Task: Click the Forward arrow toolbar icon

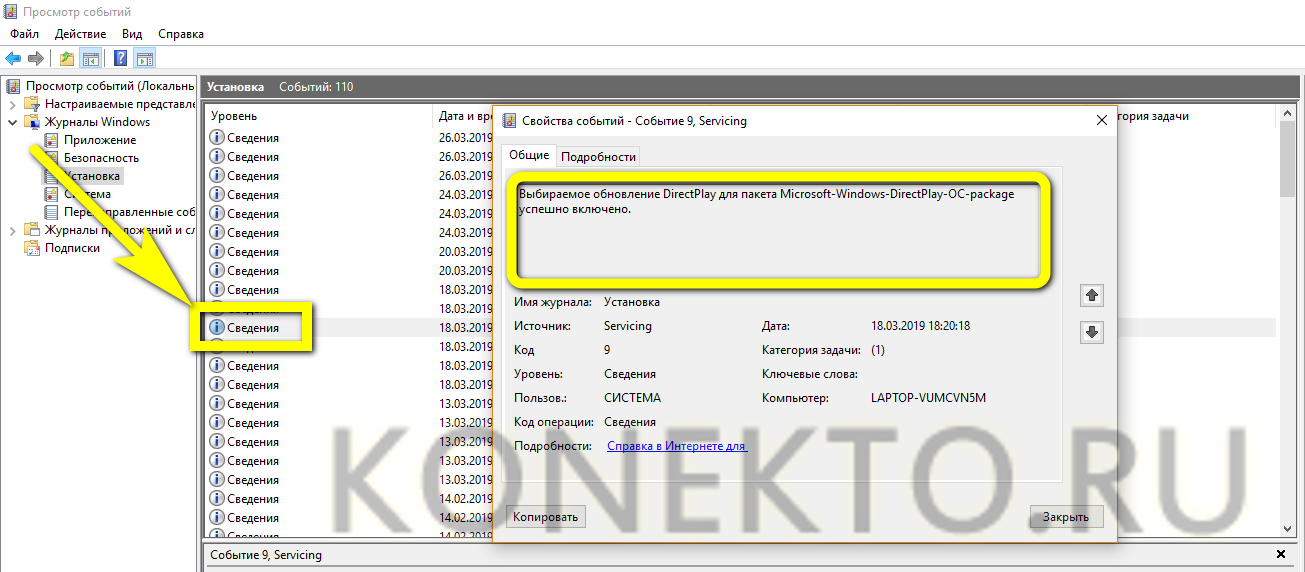Action: click(x=36, y=58)
